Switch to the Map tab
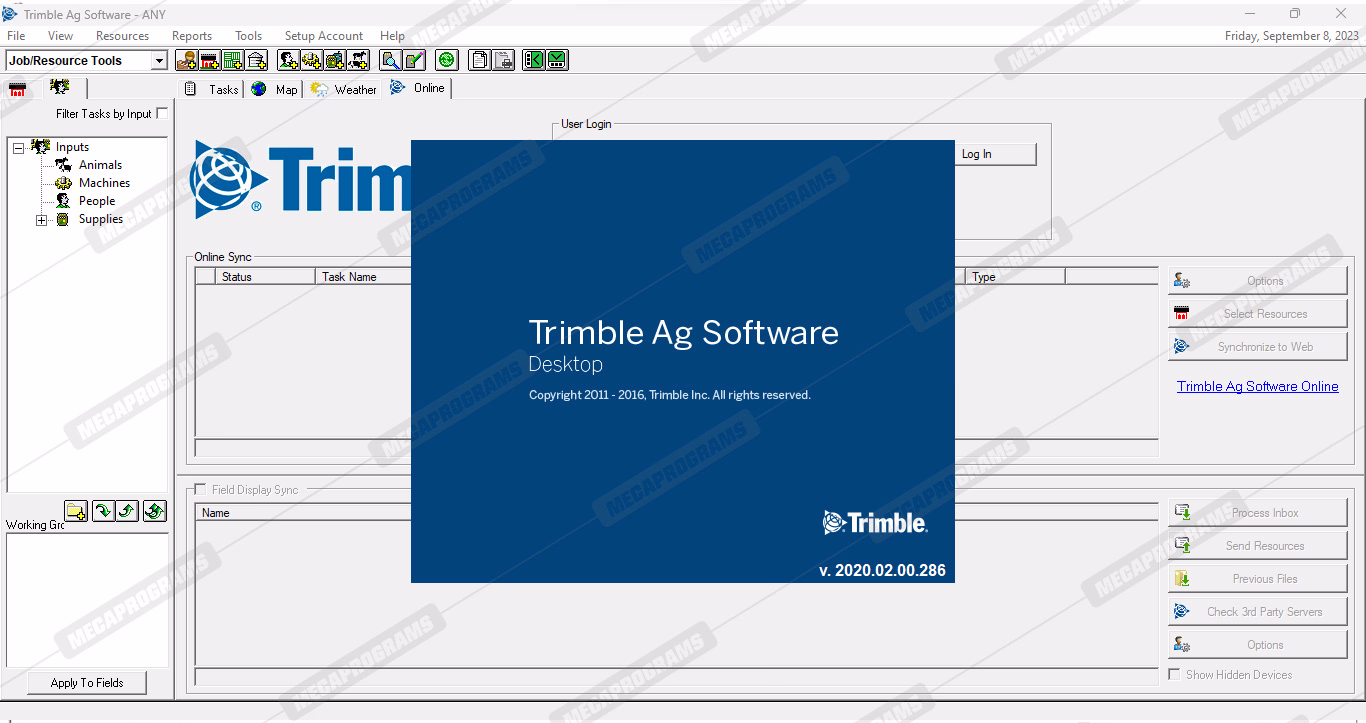 [x=275, y=89]
